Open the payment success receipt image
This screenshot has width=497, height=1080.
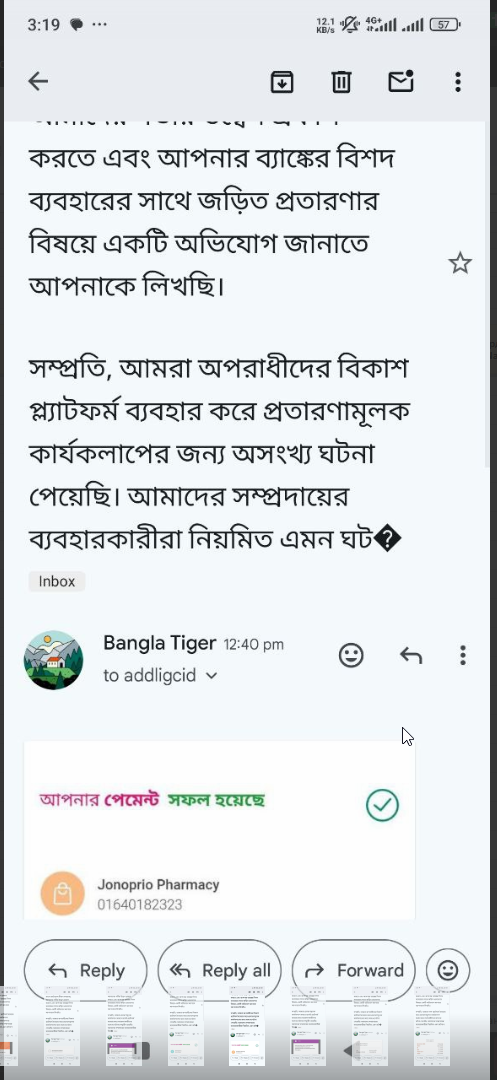pyautogui.click(x=220, y=830)
